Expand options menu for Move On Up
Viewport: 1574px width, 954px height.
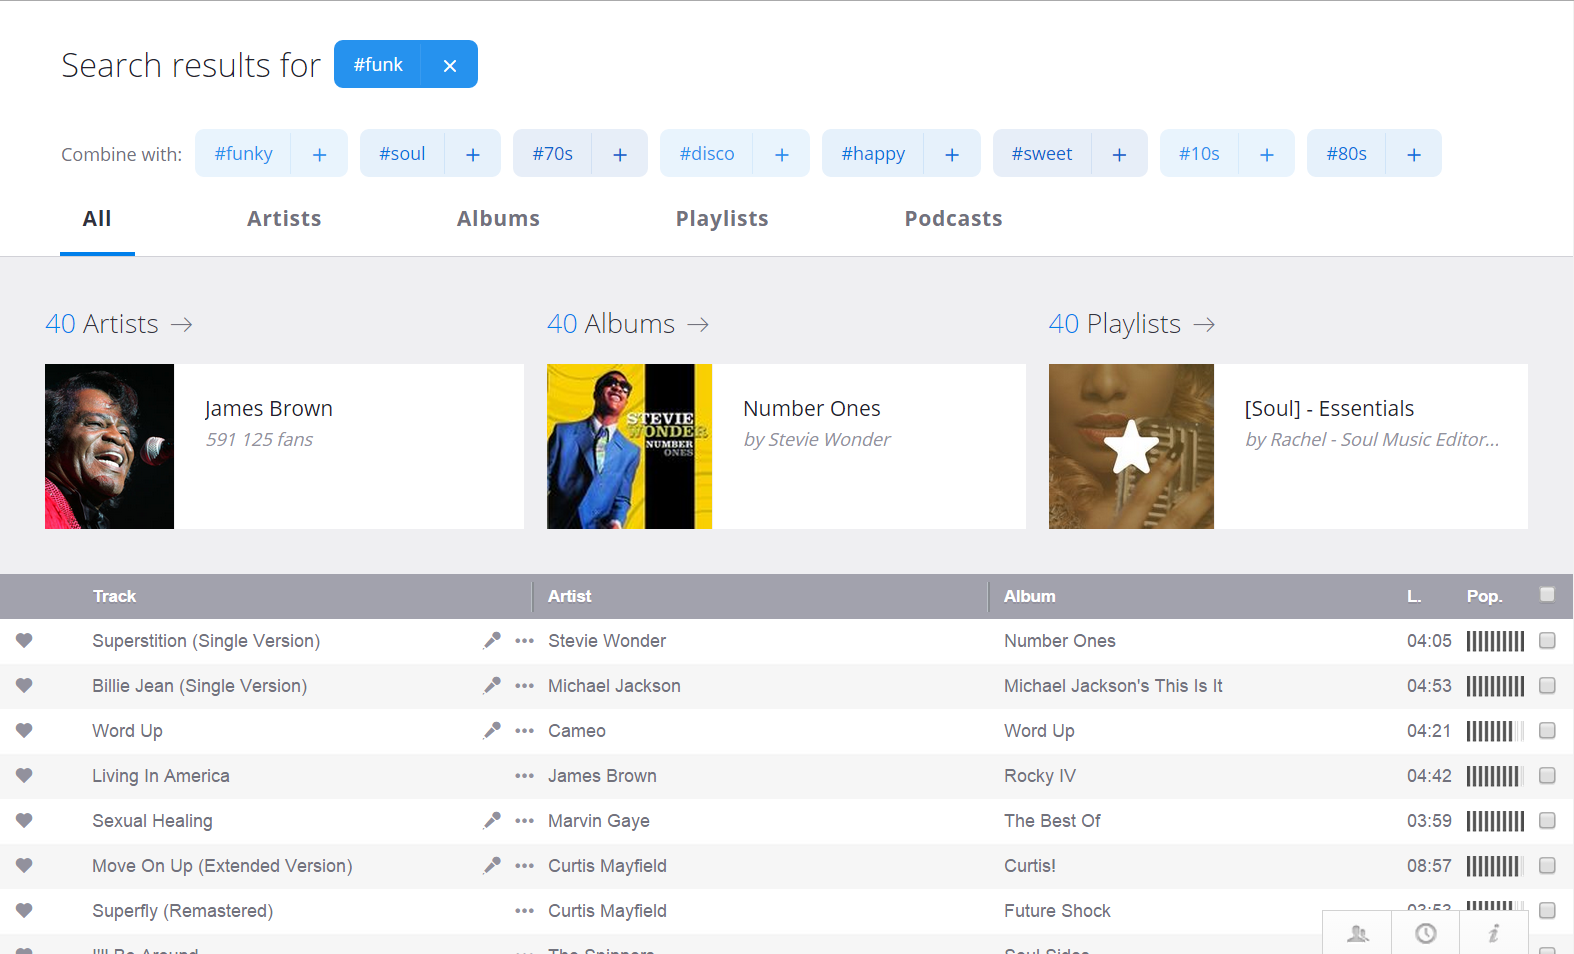[x=524, y=866]
